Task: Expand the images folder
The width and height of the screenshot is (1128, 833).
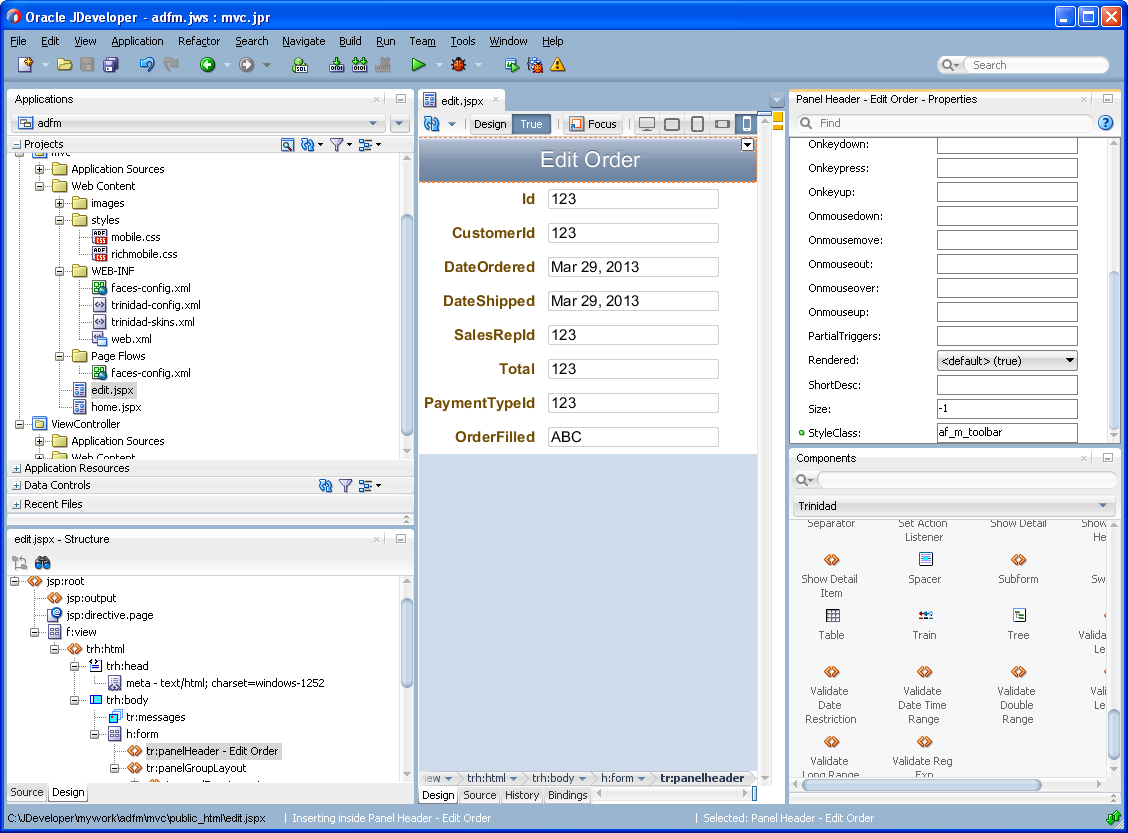Action: (60, 204)
